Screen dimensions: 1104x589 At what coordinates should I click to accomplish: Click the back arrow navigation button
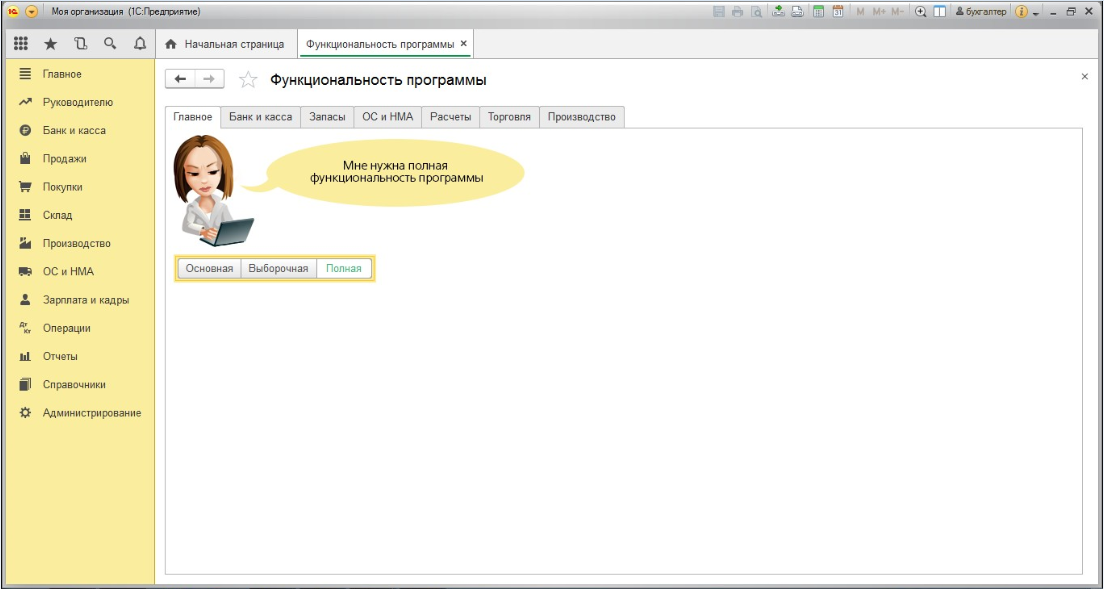coord(180,79)
